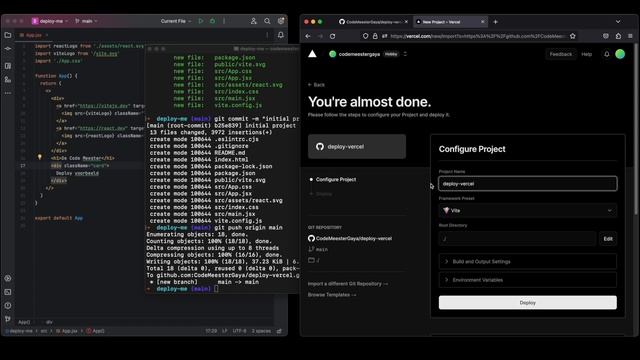Open the Framework Preset Vite dropdown
This screenshot has height=360, width=640.
[x=527, y=211]
